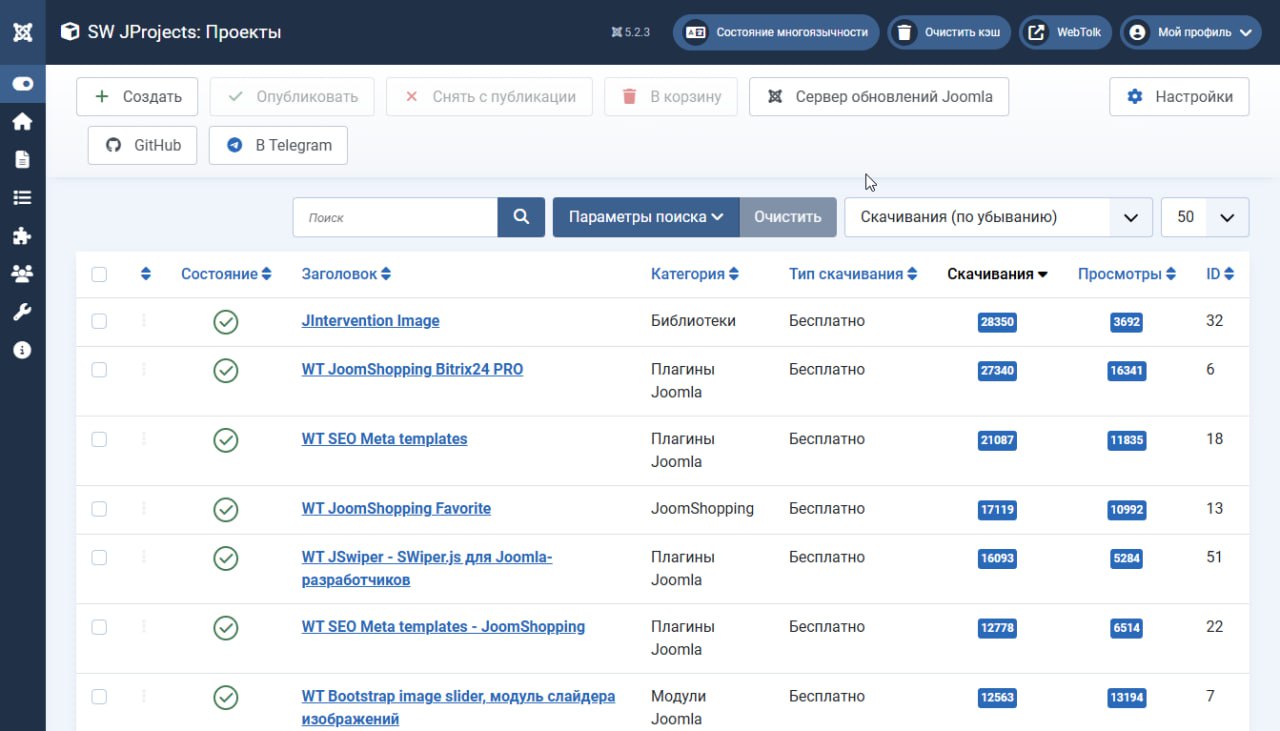The width and height of the screenshot is (1280, 731).
Task: Click status icon for WT JSwiper row
Action: click(x=226, y=558)
